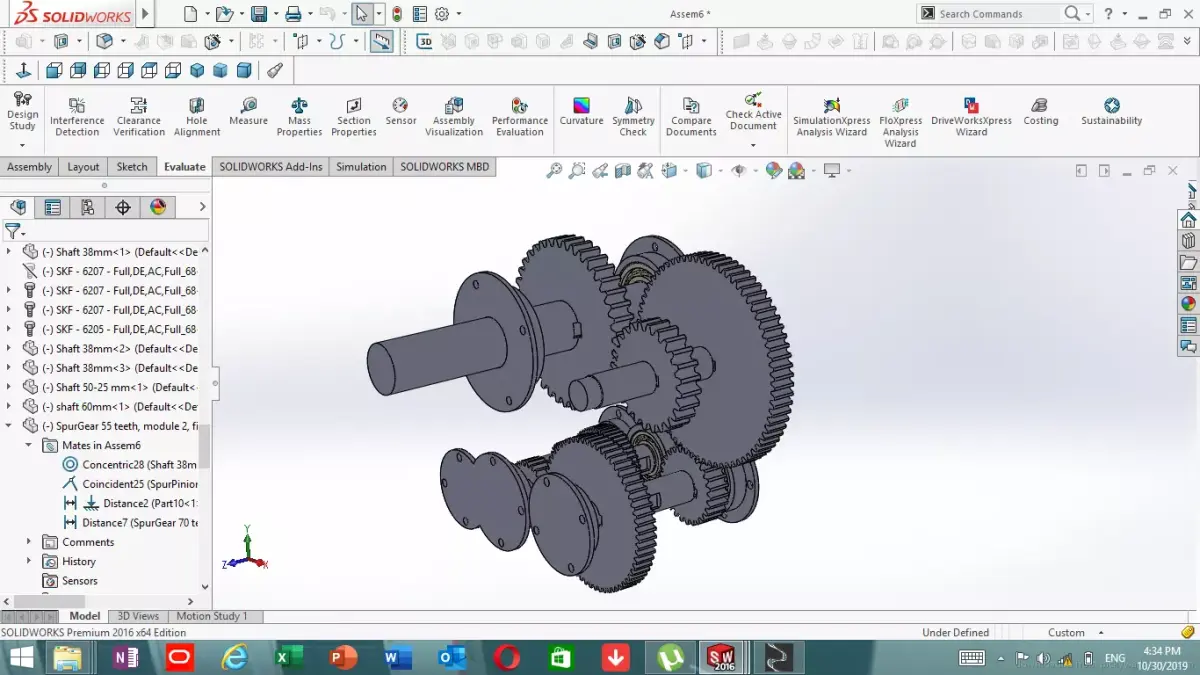Launch Clearance Verification
The height and width of the screenshot is (675, 1200).
pos(139,117)
